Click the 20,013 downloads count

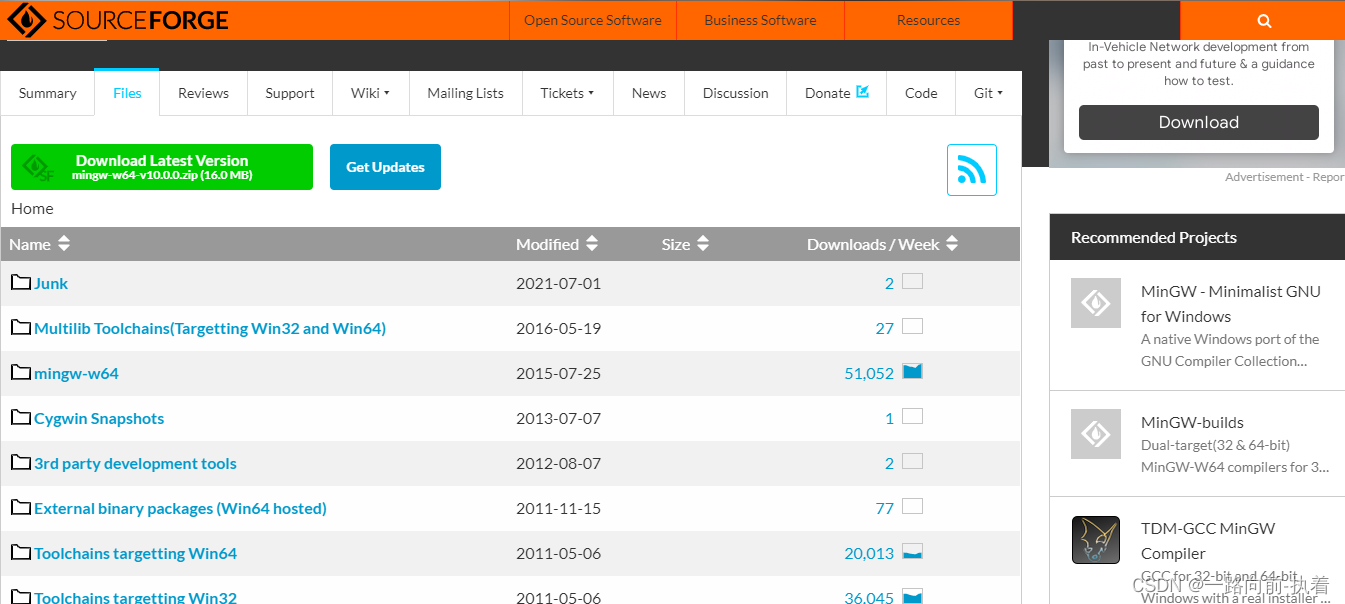click(x=869, y=553)
